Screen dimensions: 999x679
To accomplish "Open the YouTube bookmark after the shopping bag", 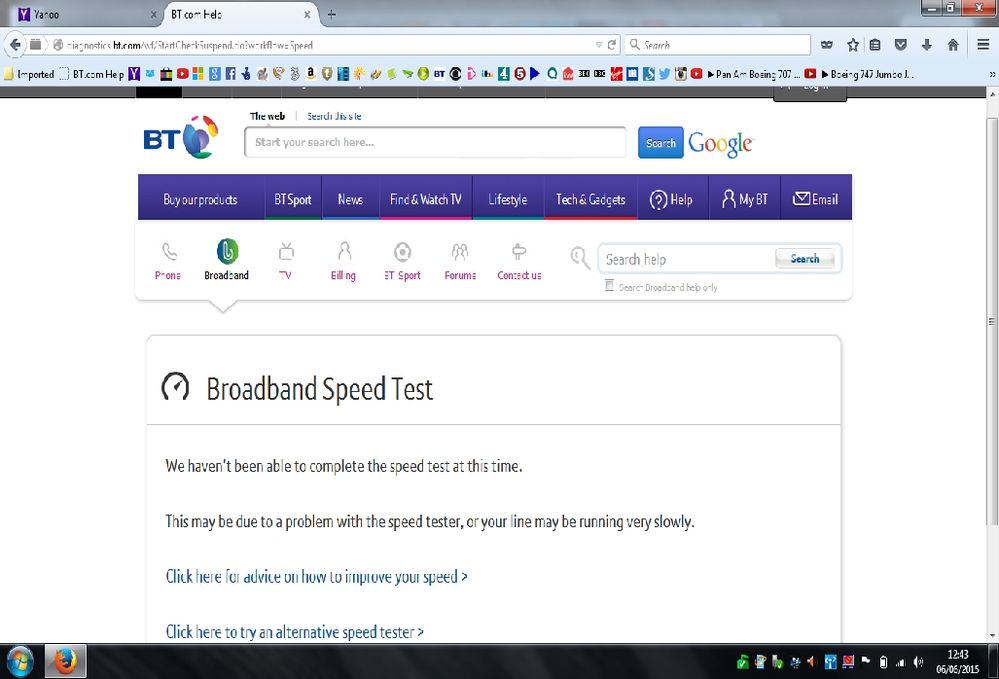I will (x=182, y=74).
